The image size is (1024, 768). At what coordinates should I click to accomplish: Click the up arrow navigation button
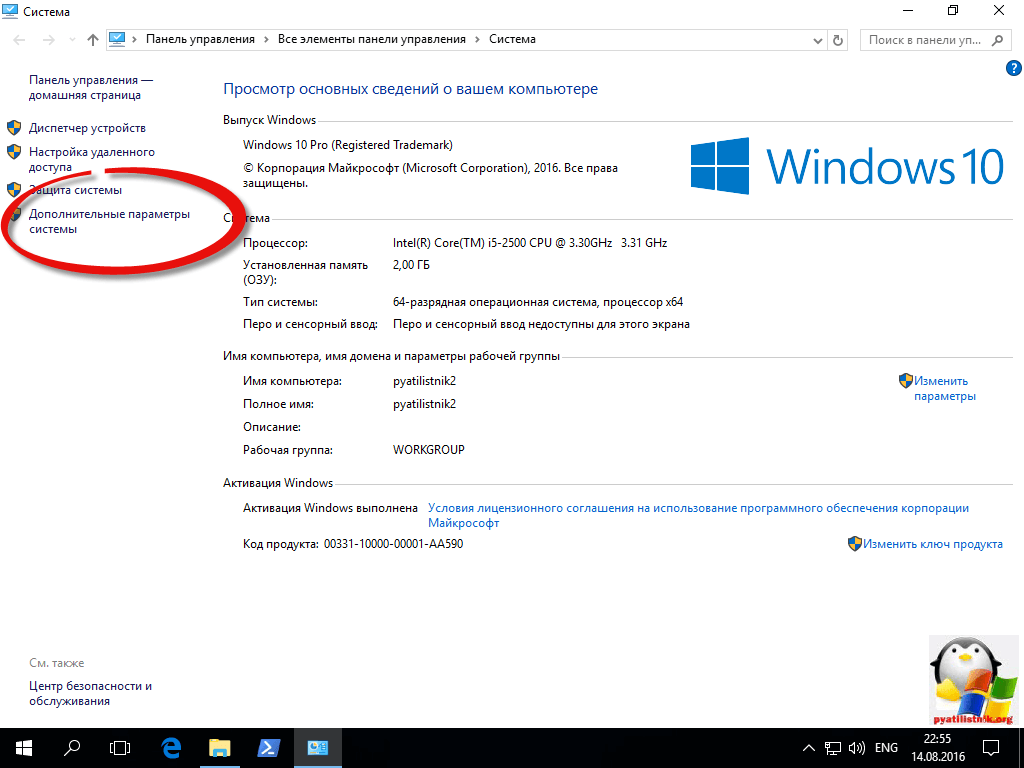93,40
